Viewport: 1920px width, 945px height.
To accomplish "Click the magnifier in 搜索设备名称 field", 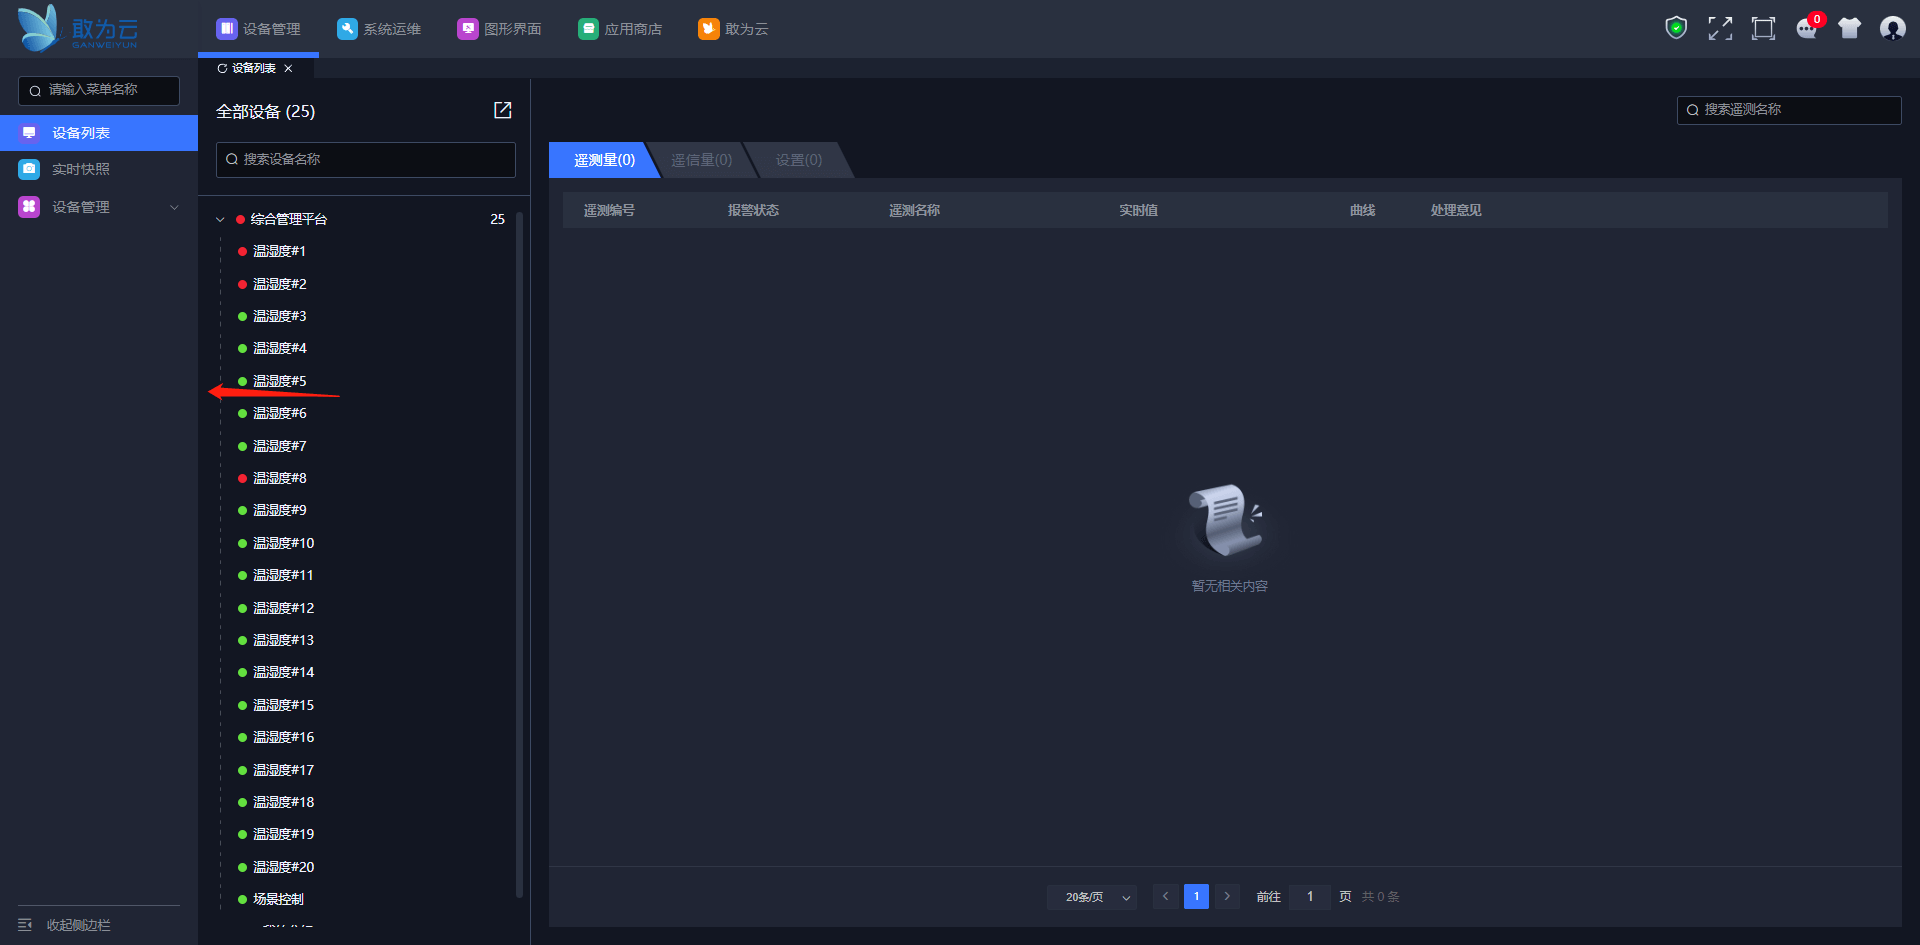I will click(x=232, y=160).
